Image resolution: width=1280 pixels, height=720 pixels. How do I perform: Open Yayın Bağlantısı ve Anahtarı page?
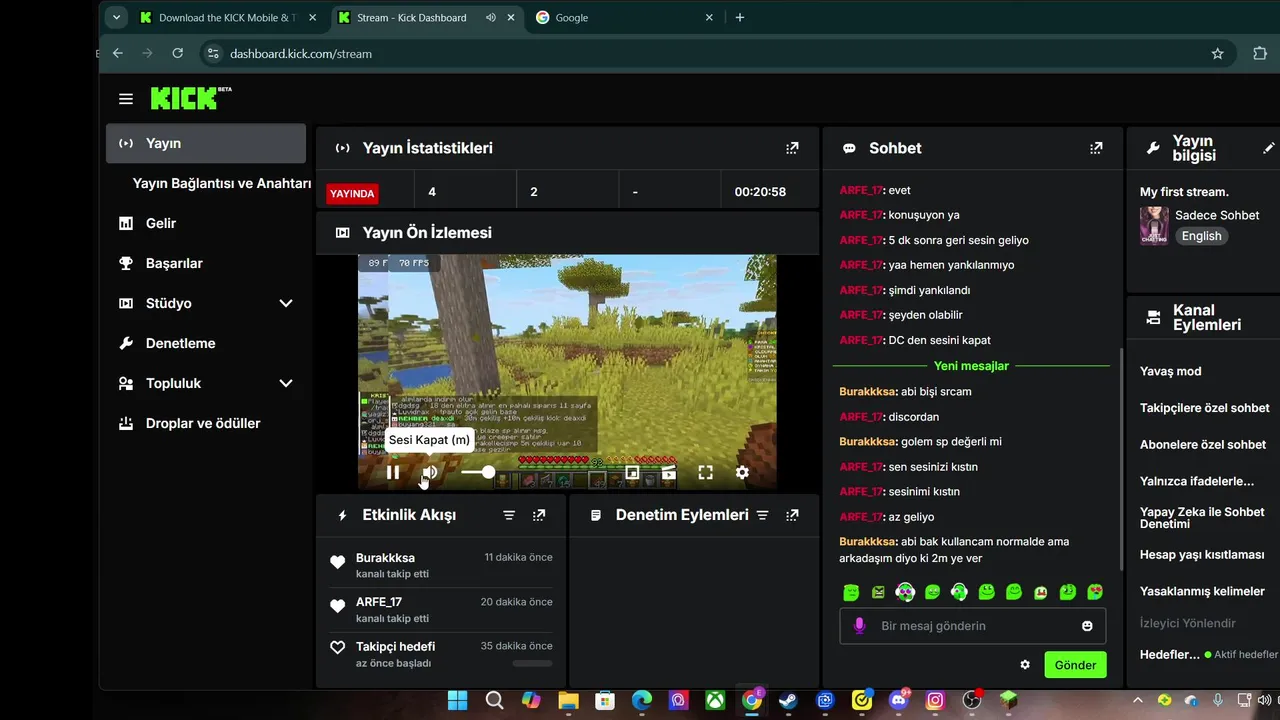pyautogui.click(x=222, y=183)
